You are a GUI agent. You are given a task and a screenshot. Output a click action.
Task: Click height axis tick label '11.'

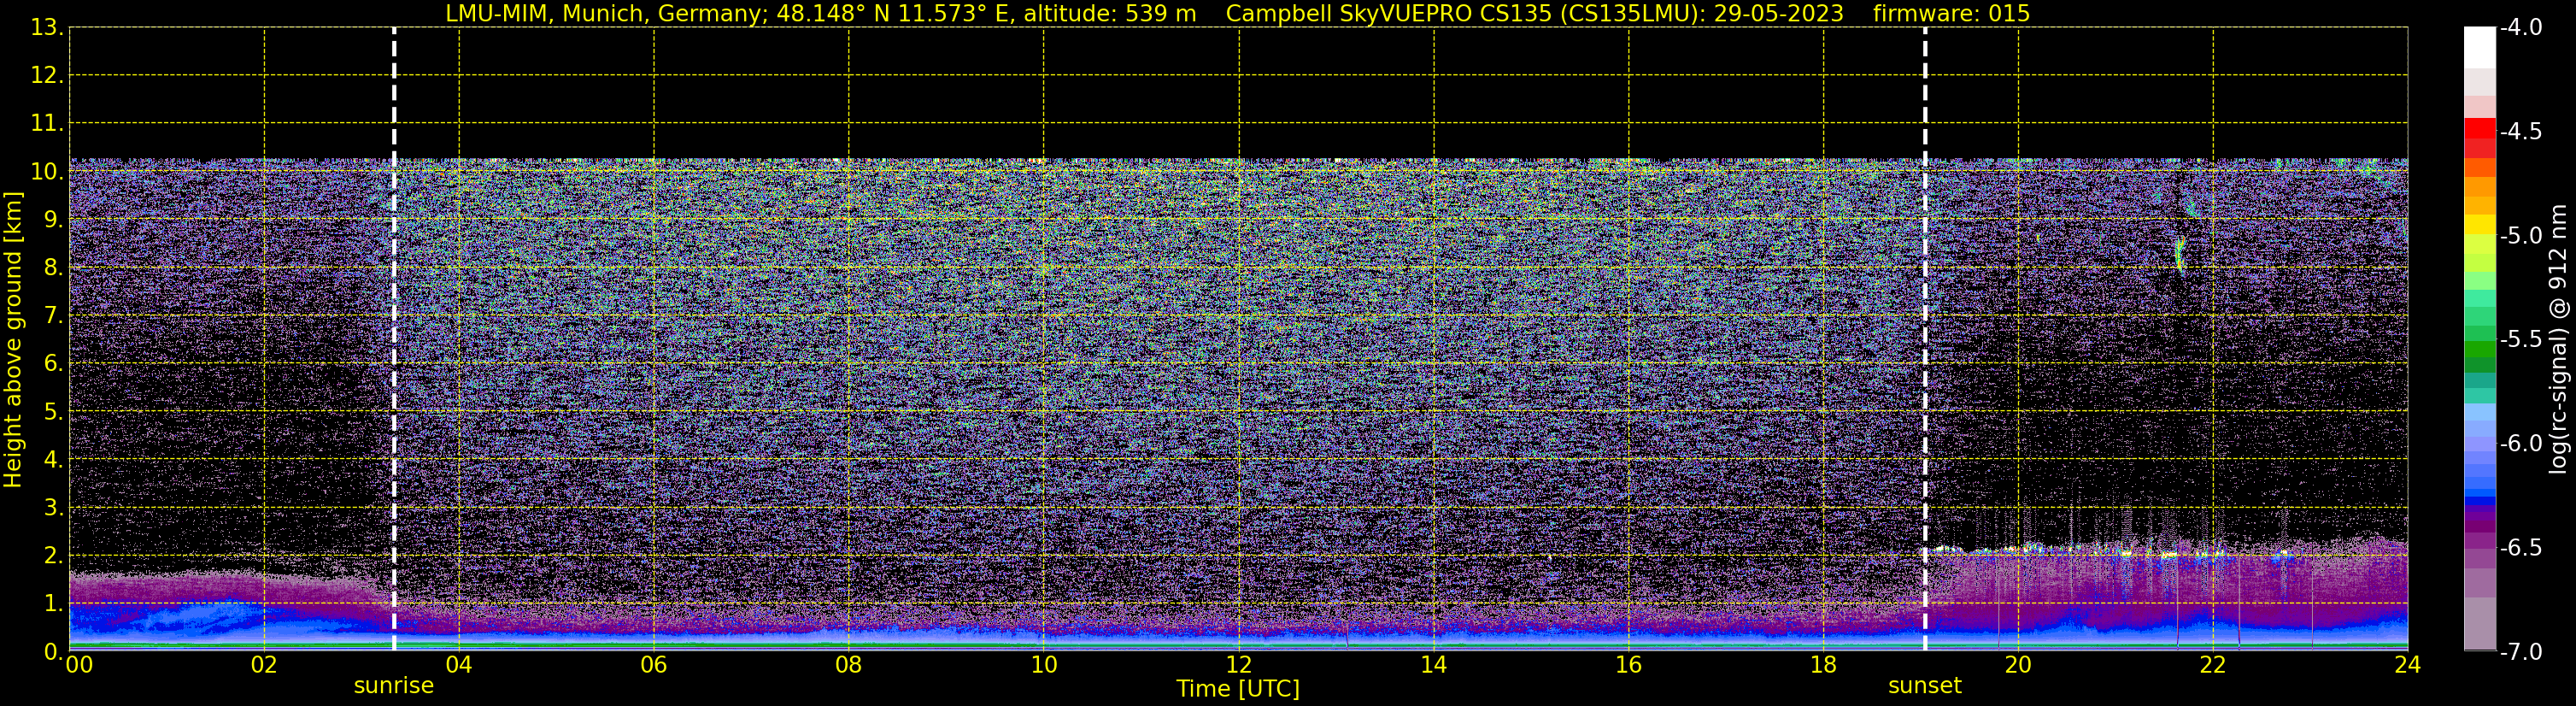[47, 124]
